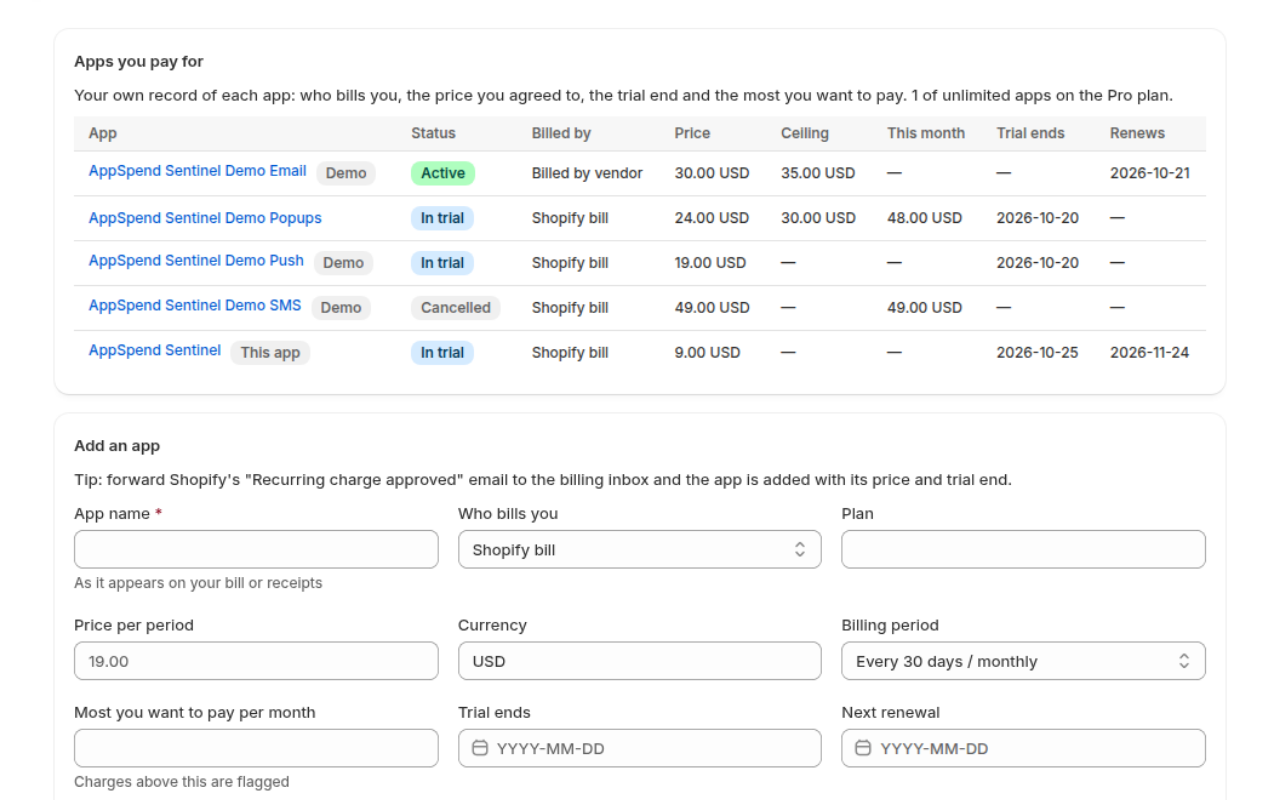Image resolution: width=1280 pixels, height=800 pixels.
Task: Open the calendar icon in Trial ends field
Action: [480, 748]
